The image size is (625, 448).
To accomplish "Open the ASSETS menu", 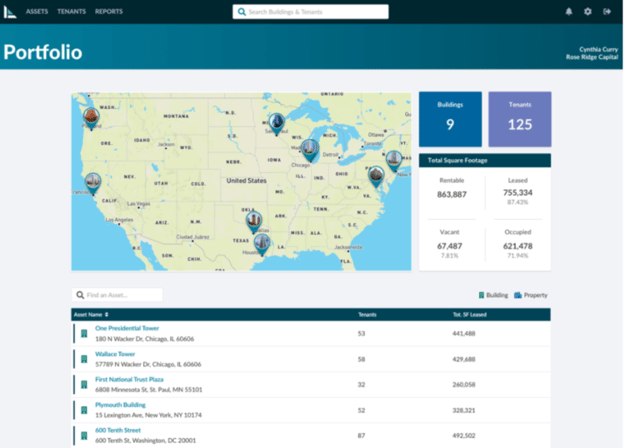I will point(37,12).
